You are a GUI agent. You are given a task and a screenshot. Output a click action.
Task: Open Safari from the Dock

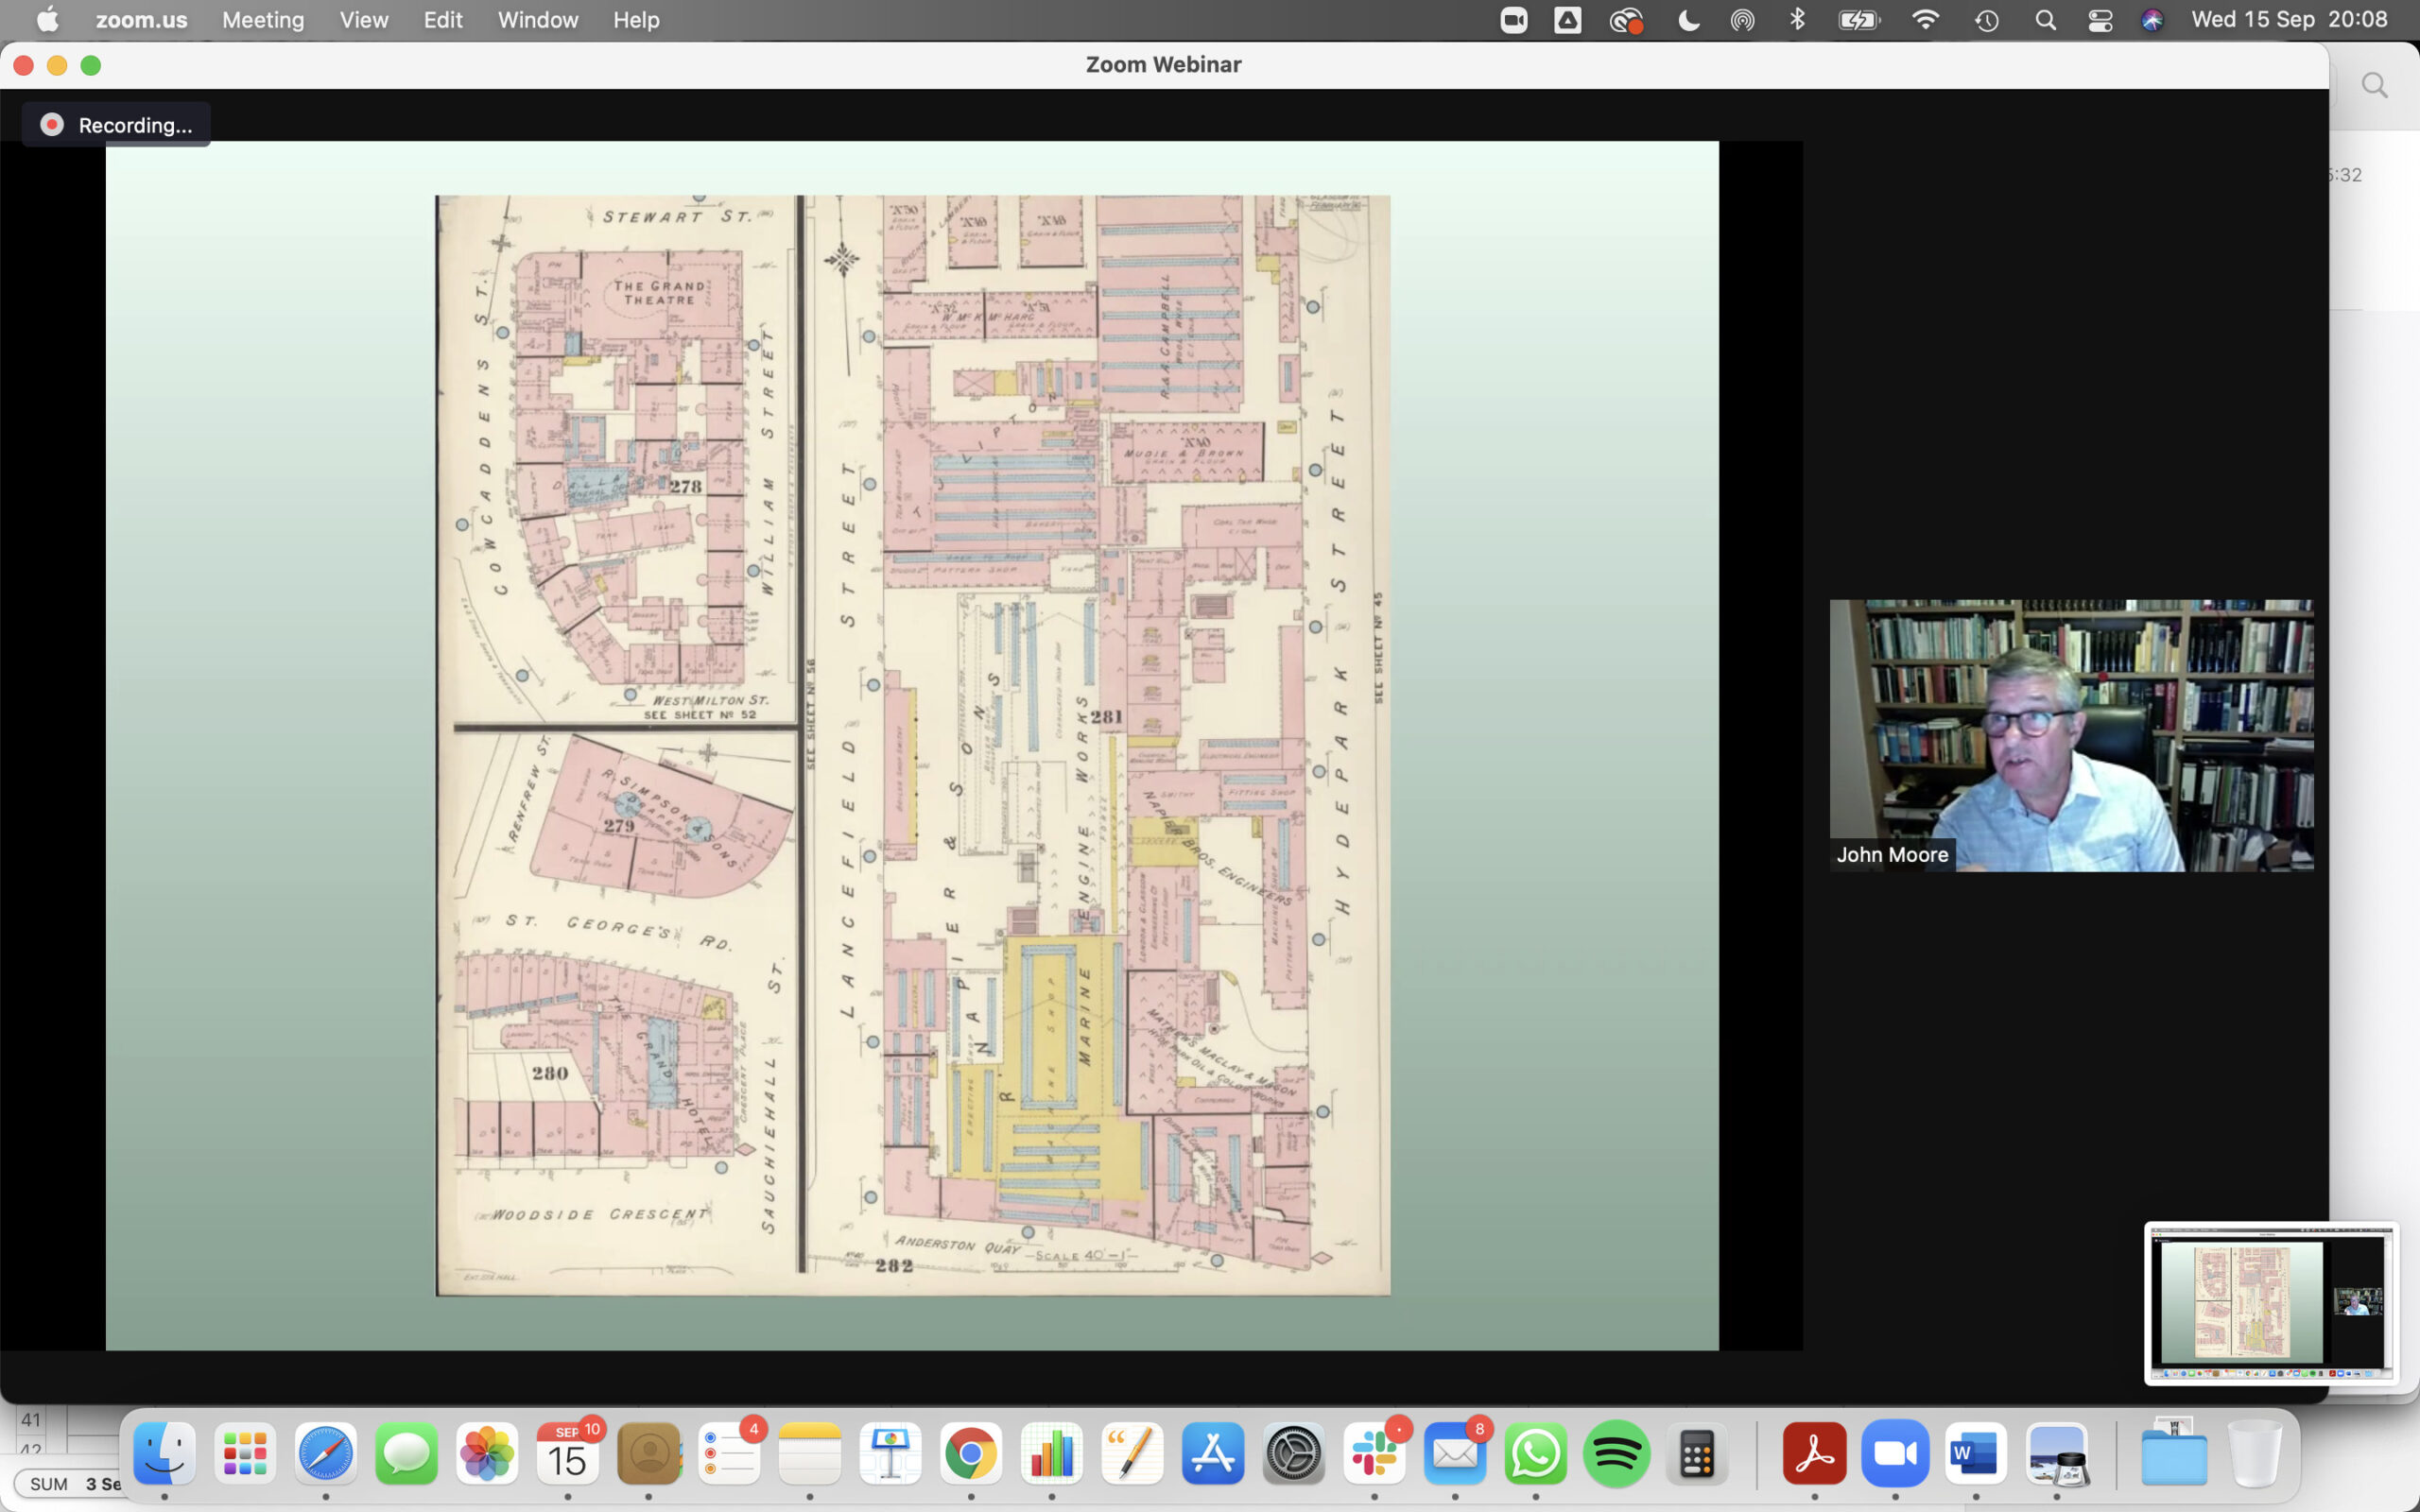click(326, 1453)
